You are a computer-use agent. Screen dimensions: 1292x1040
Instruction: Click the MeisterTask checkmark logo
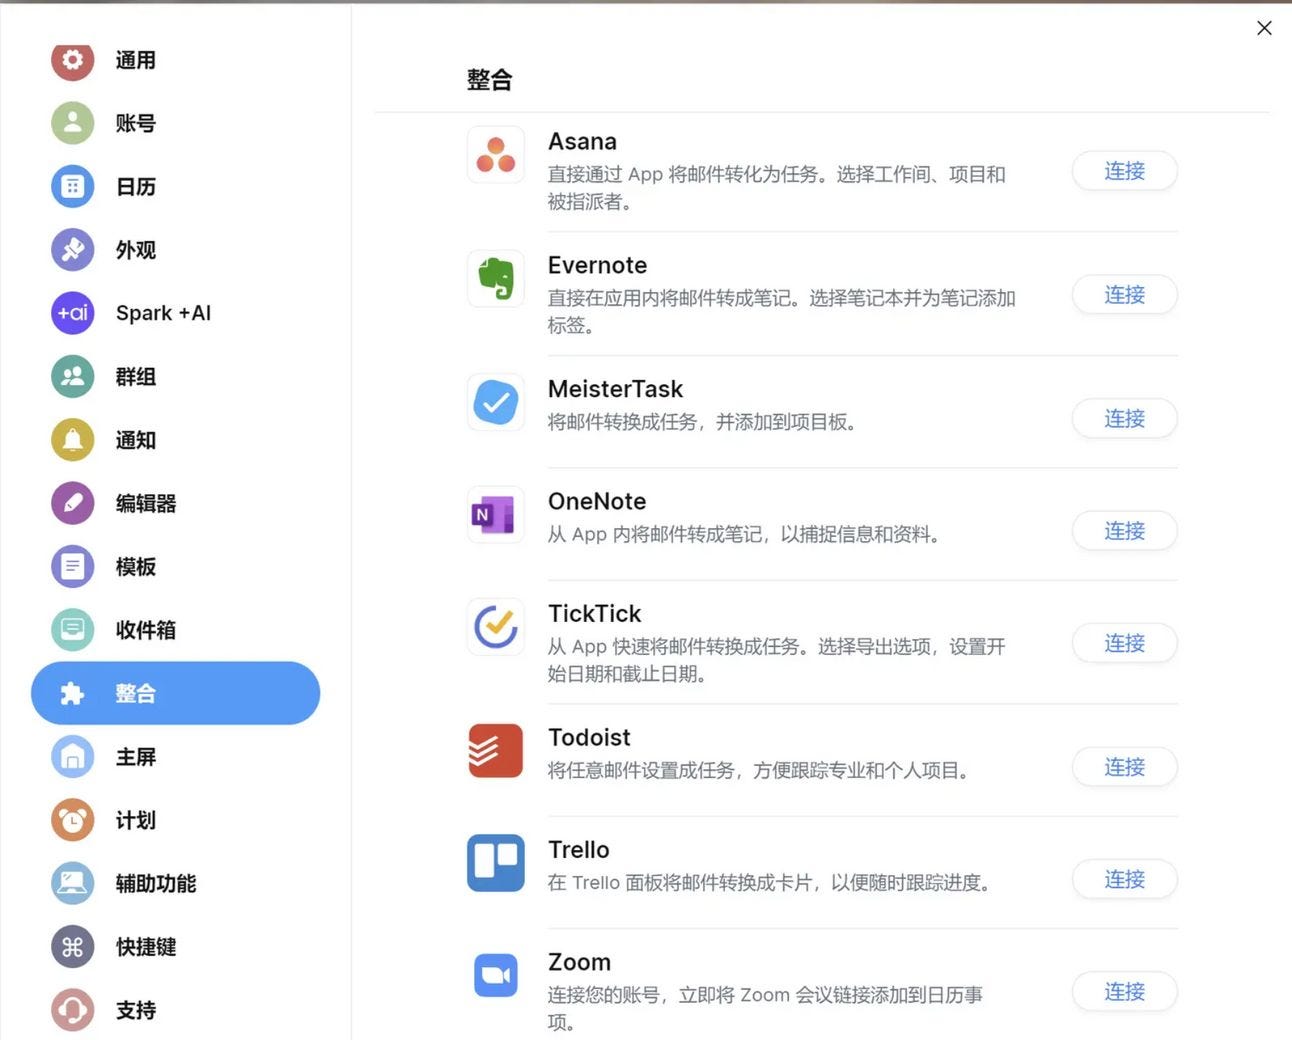(496, 402)
